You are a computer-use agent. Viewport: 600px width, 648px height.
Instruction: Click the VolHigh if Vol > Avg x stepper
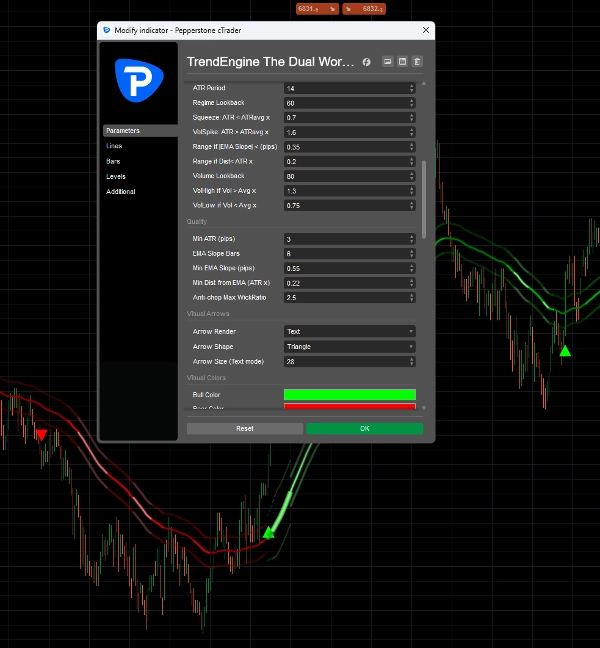(x=412, y=191)
